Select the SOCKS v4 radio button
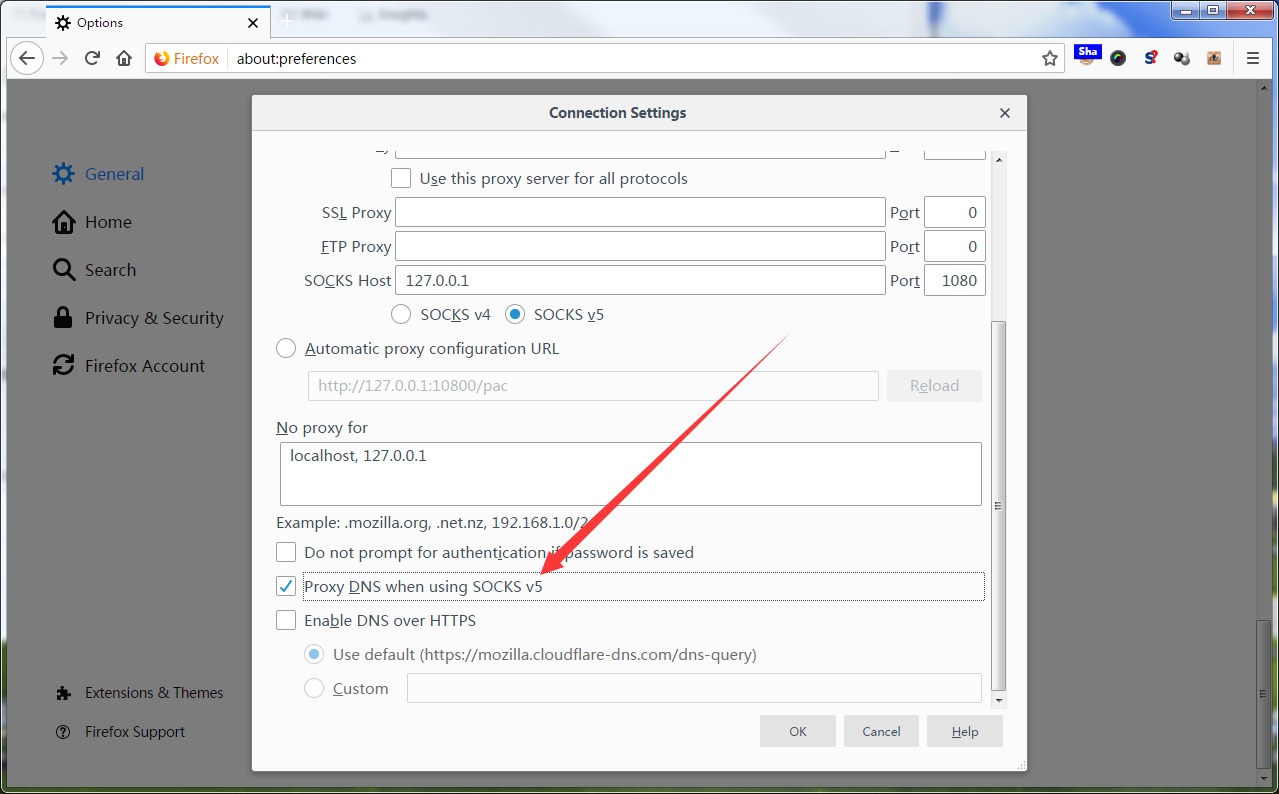1279x794 pixels. point(401,314)
